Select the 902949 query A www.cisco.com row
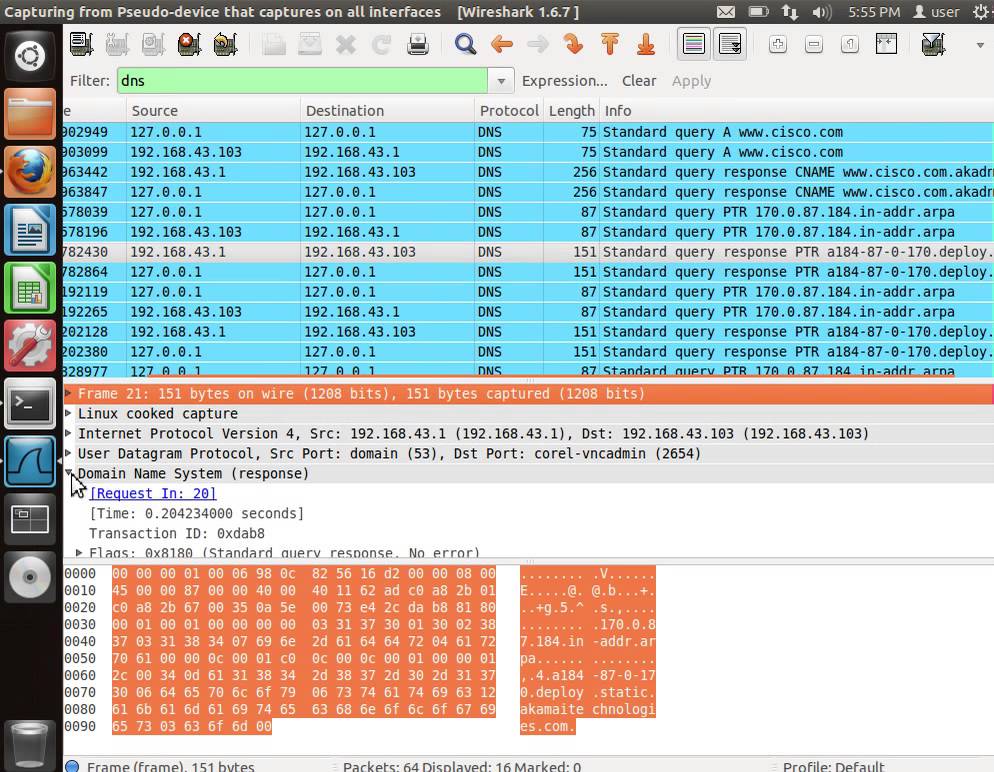994x772 pixels. [x=528, y=132]
